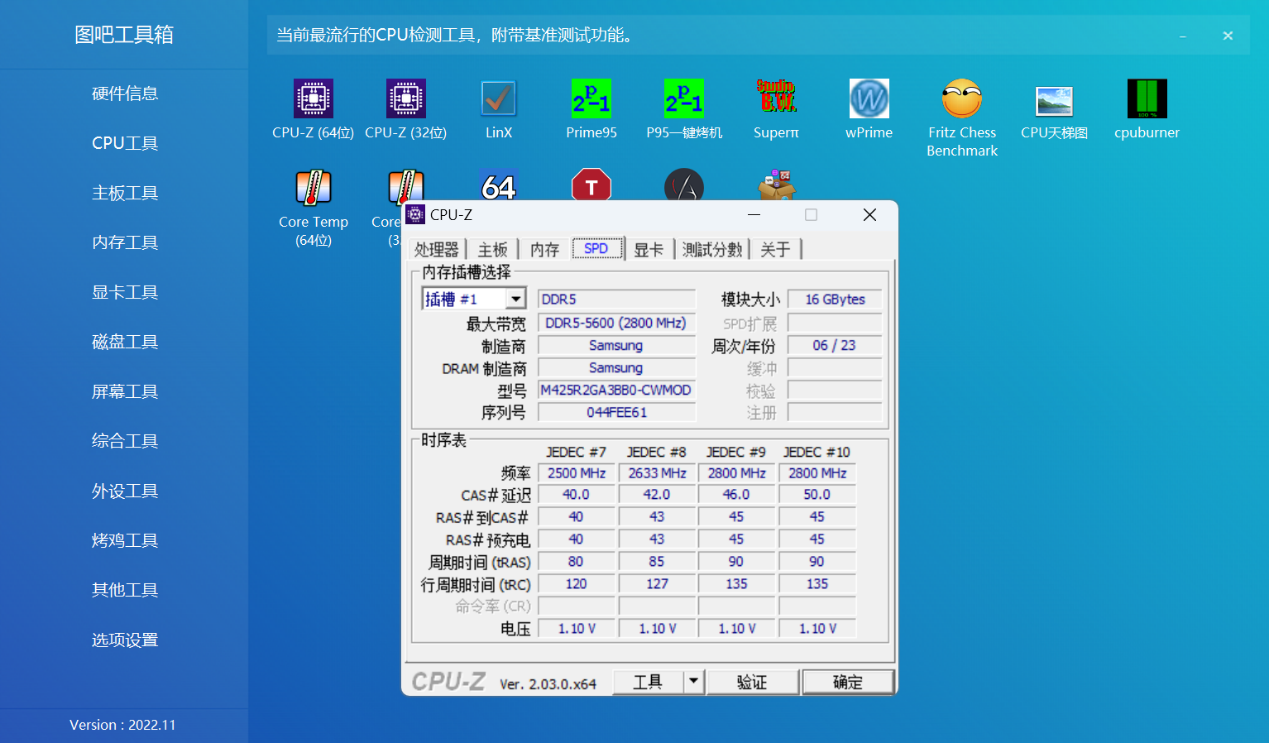The width and height of the screenshot is (1269, 743).
Task: Open the 測試分數 tab
Action: click(x=713, y=250)
